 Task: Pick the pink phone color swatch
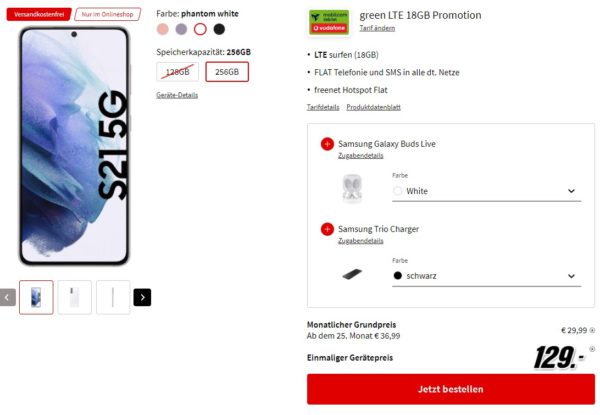(163, 29)
